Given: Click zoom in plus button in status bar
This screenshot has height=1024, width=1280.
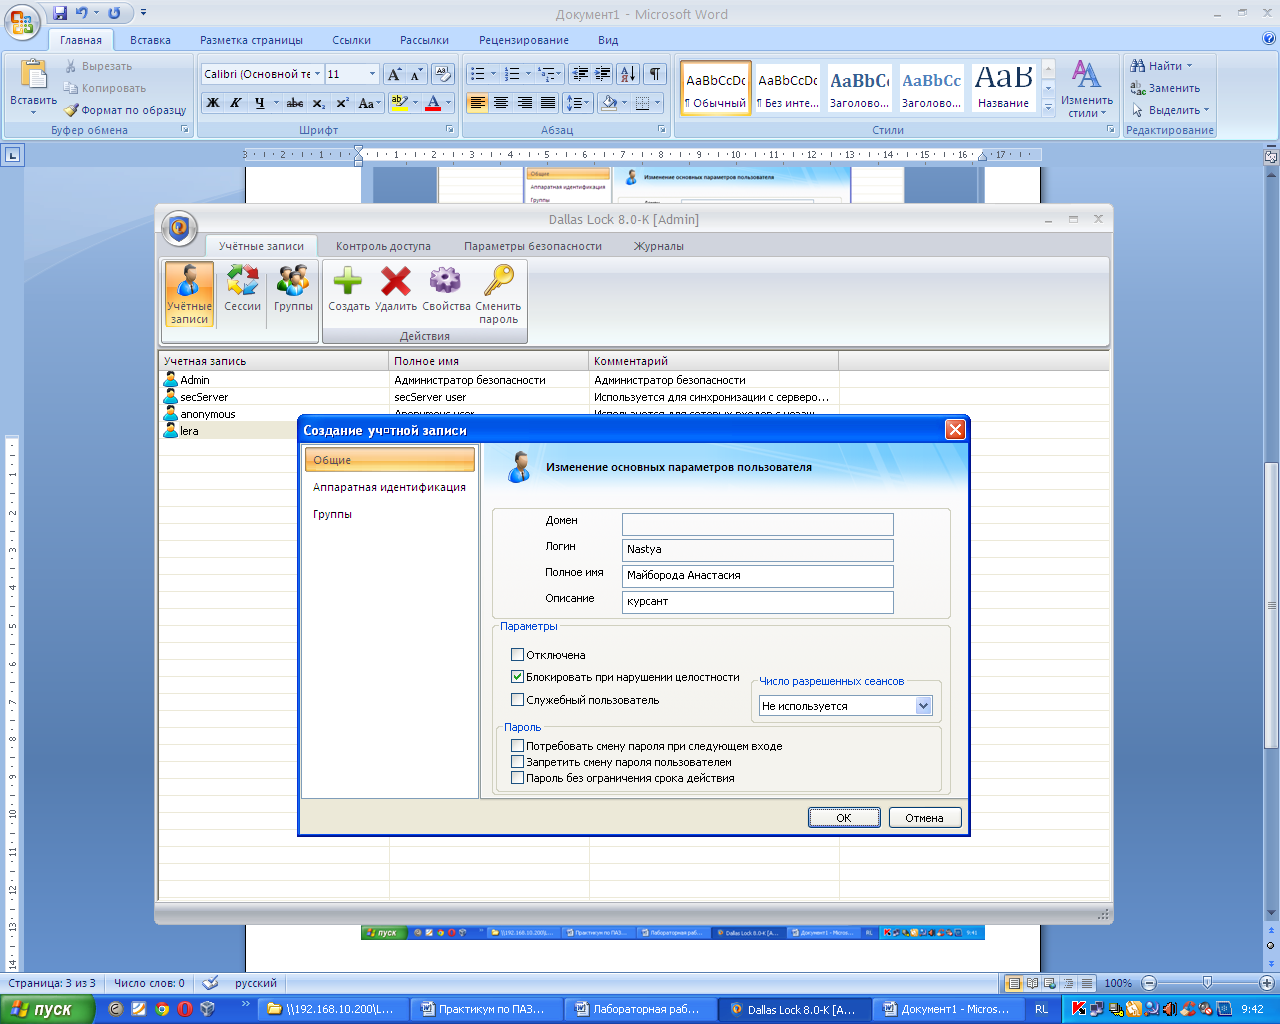Looking at the screenshot, I should click(x=1266, y=983).
